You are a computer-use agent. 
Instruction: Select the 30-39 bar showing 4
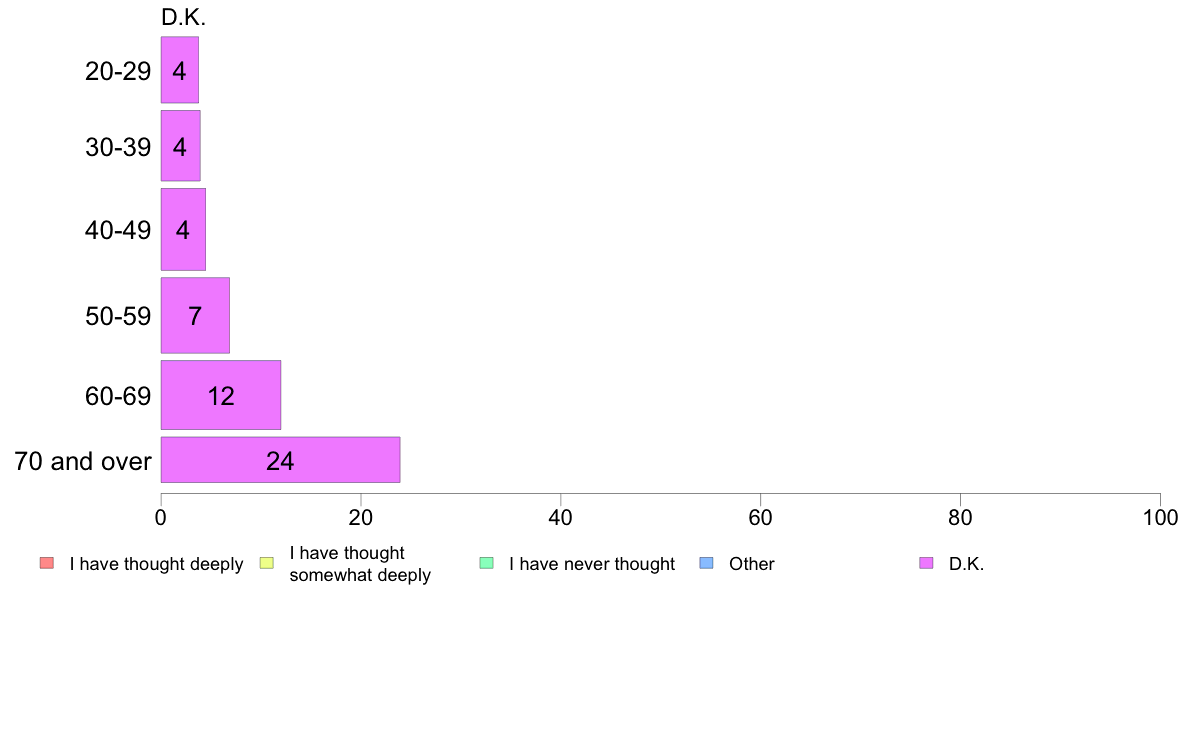[x=180, y=146]
